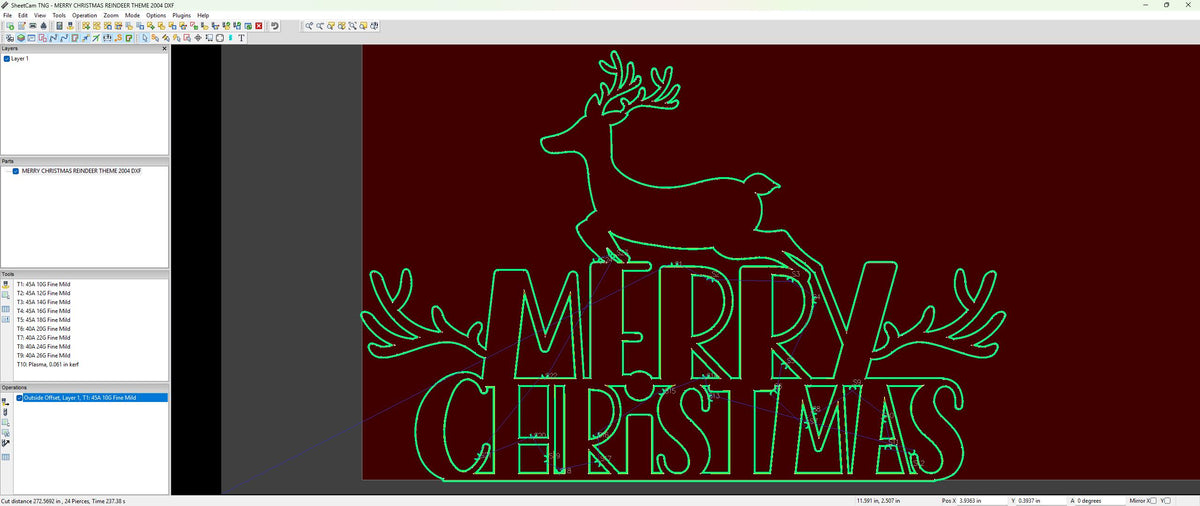Click the cyan bolt icon beside the T tool
Screen dimensions: 1200x506
tap(230, 38)
